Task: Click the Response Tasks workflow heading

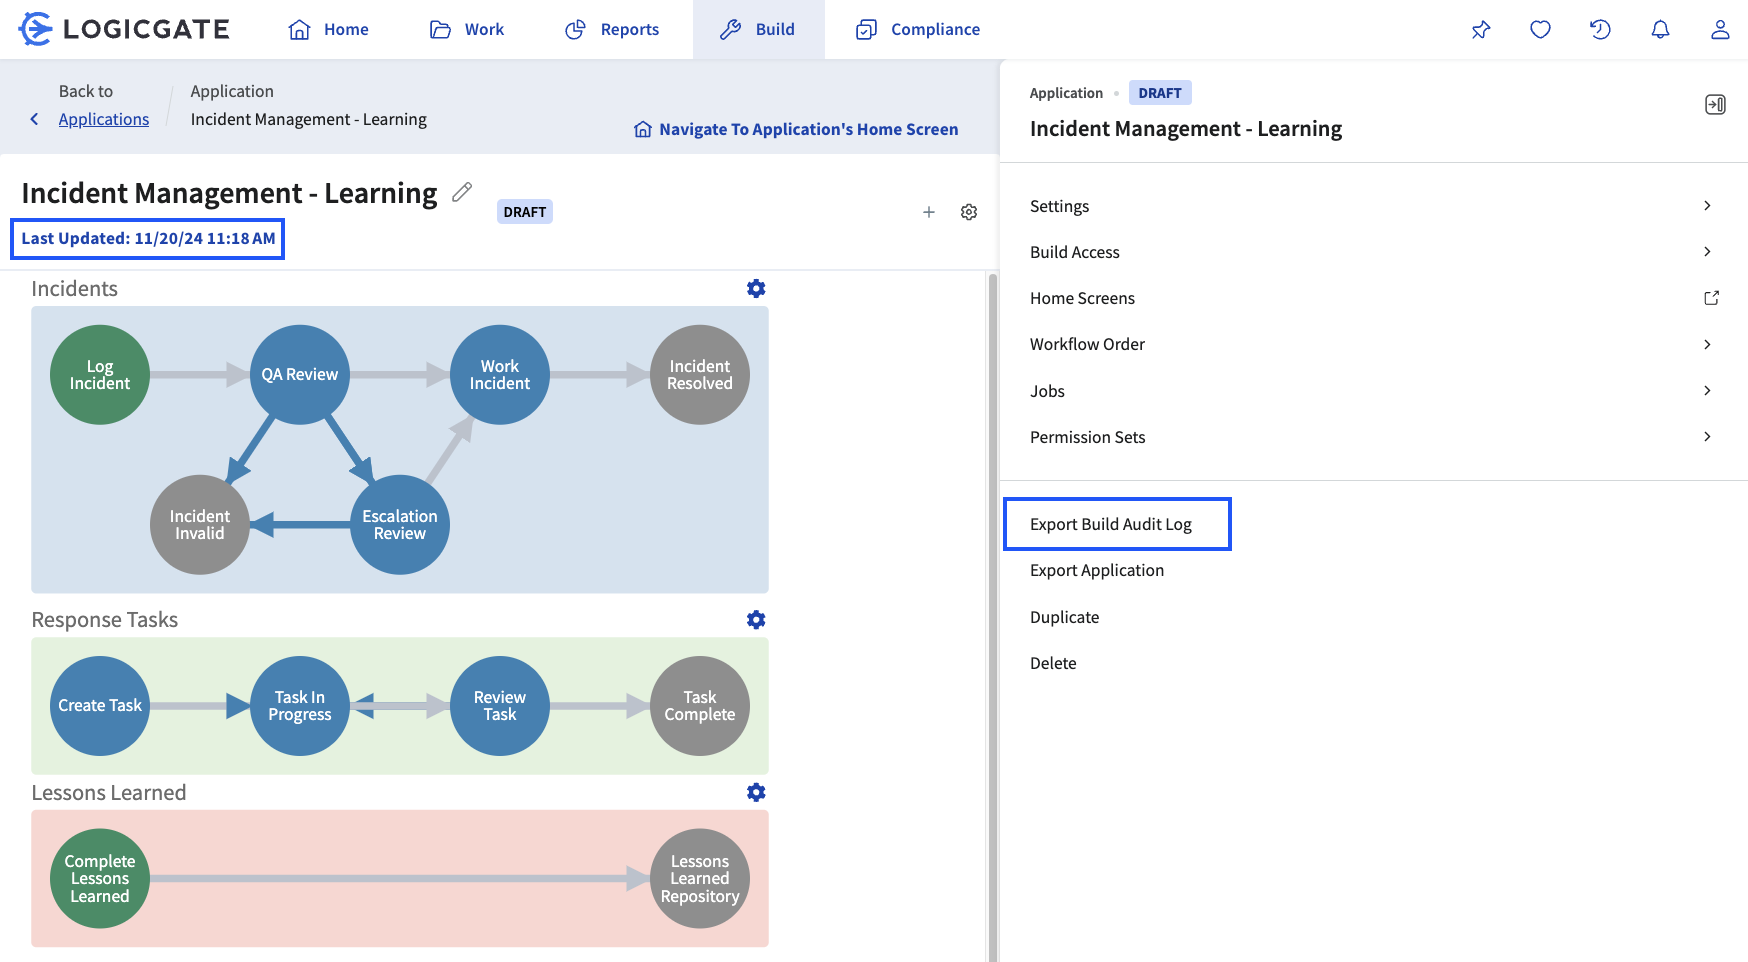Action: pos(105,619)
